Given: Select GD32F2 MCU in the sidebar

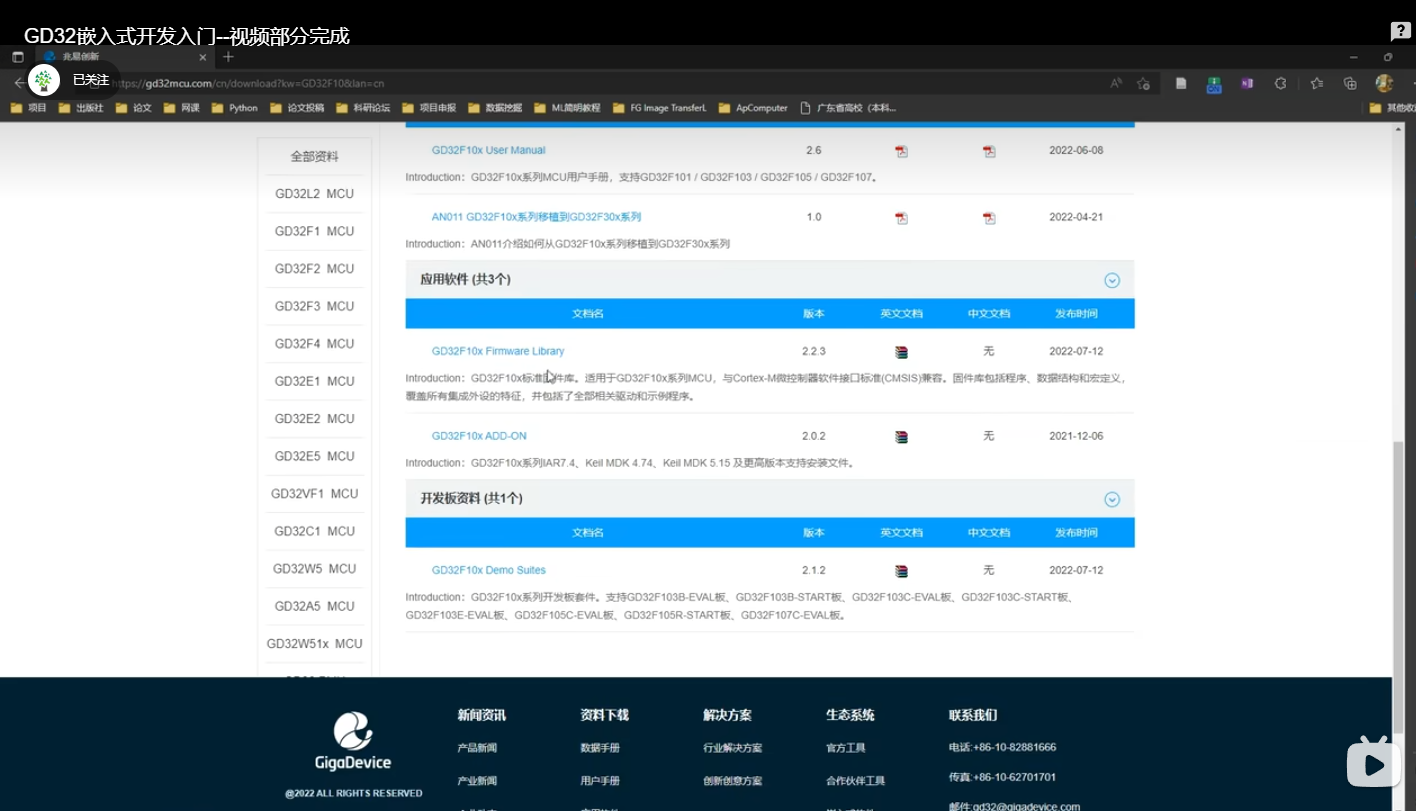Looking at the screenshot, I should click(x=314, y=269).
